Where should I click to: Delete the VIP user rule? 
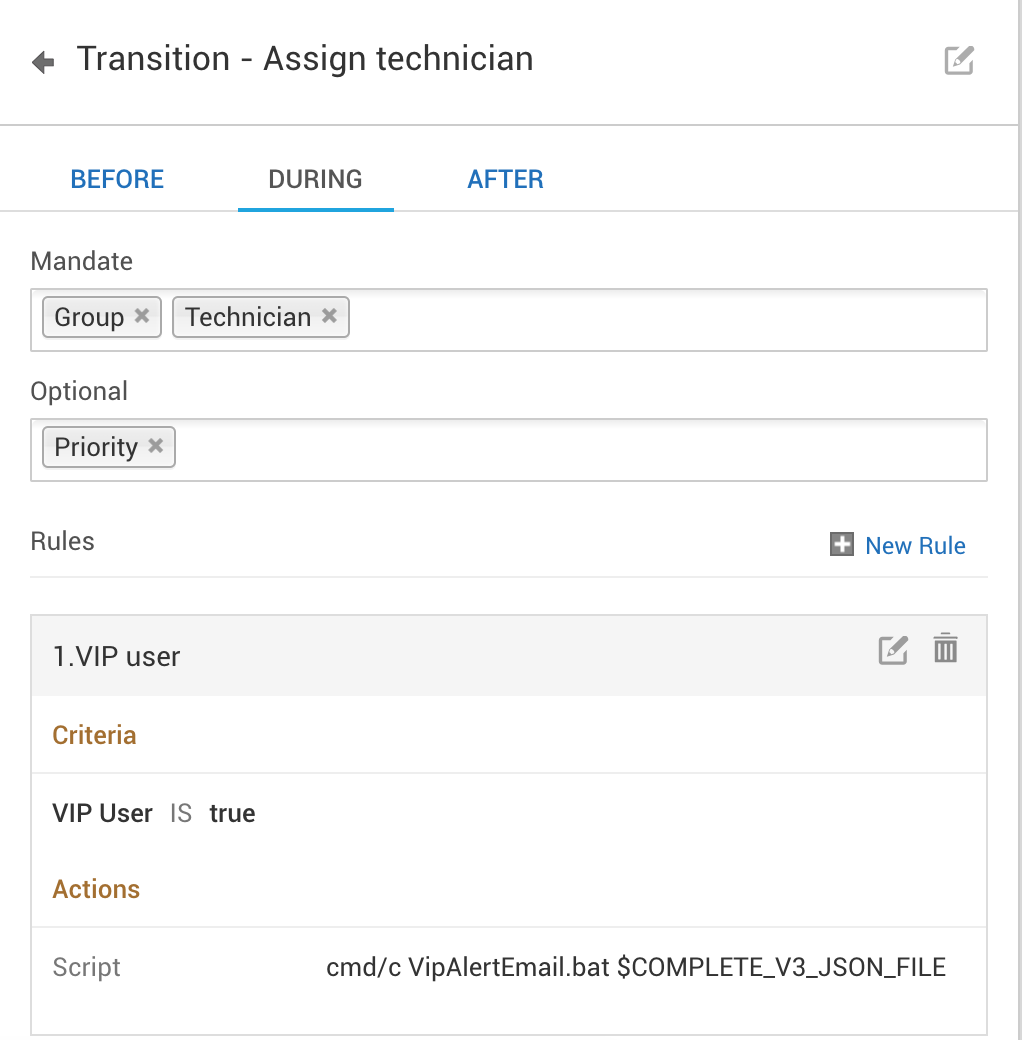click(x=945, y=649)
